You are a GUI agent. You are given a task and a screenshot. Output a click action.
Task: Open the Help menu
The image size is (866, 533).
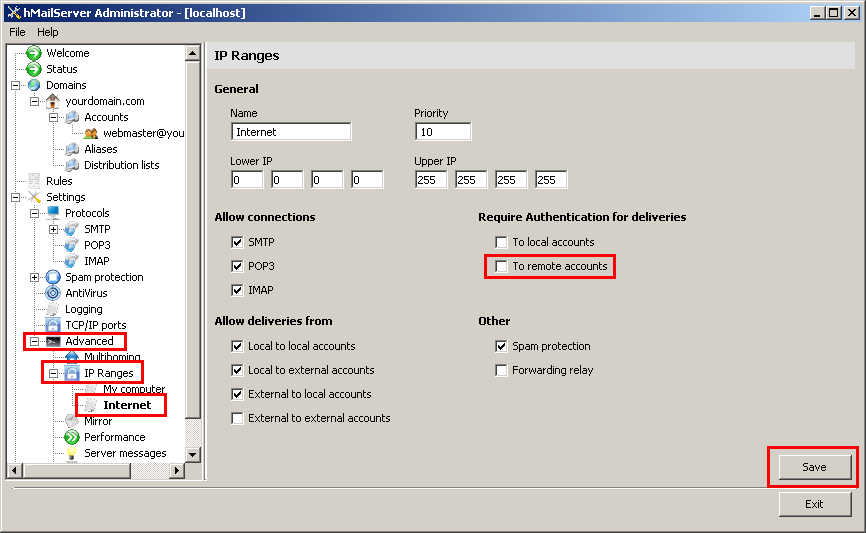[47, 32]
